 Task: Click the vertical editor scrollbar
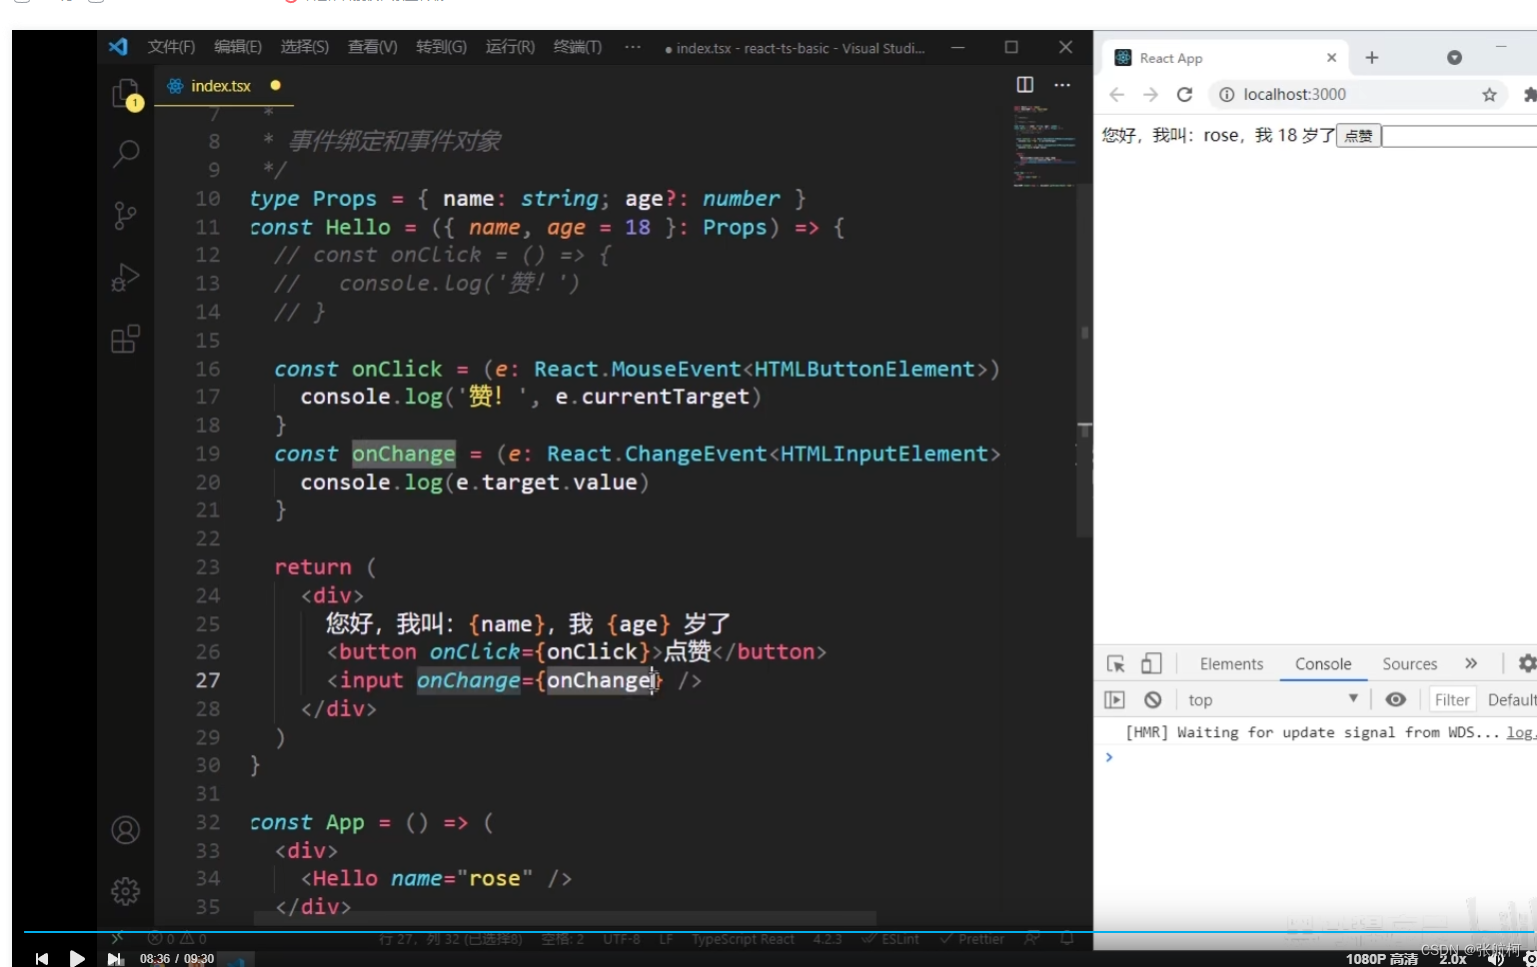click(x=1084, y=360)
